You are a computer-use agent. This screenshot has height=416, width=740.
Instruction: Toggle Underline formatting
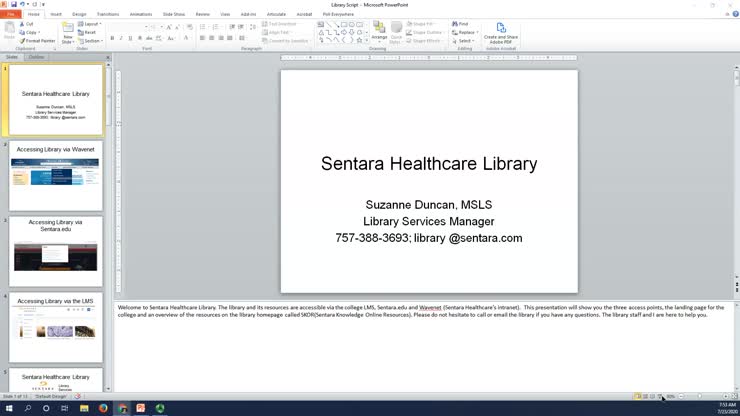click(x=130, y=38)
